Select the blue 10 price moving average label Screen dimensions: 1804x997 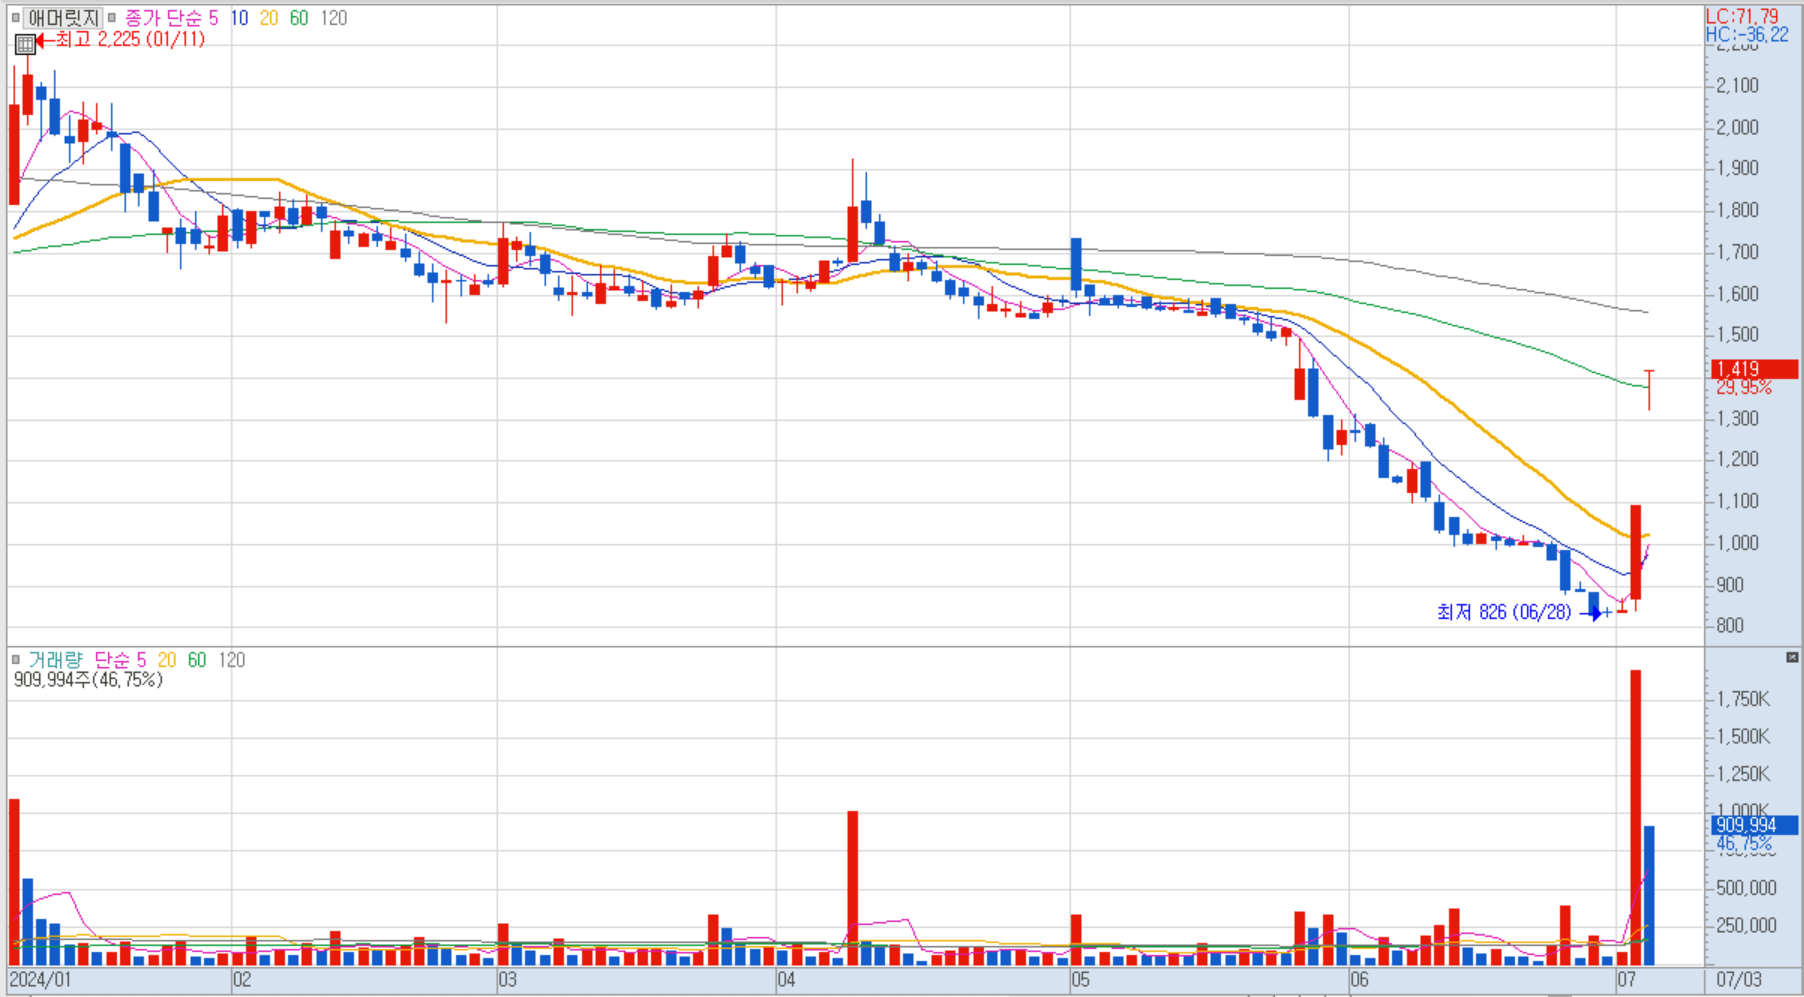tap(239, 18)
